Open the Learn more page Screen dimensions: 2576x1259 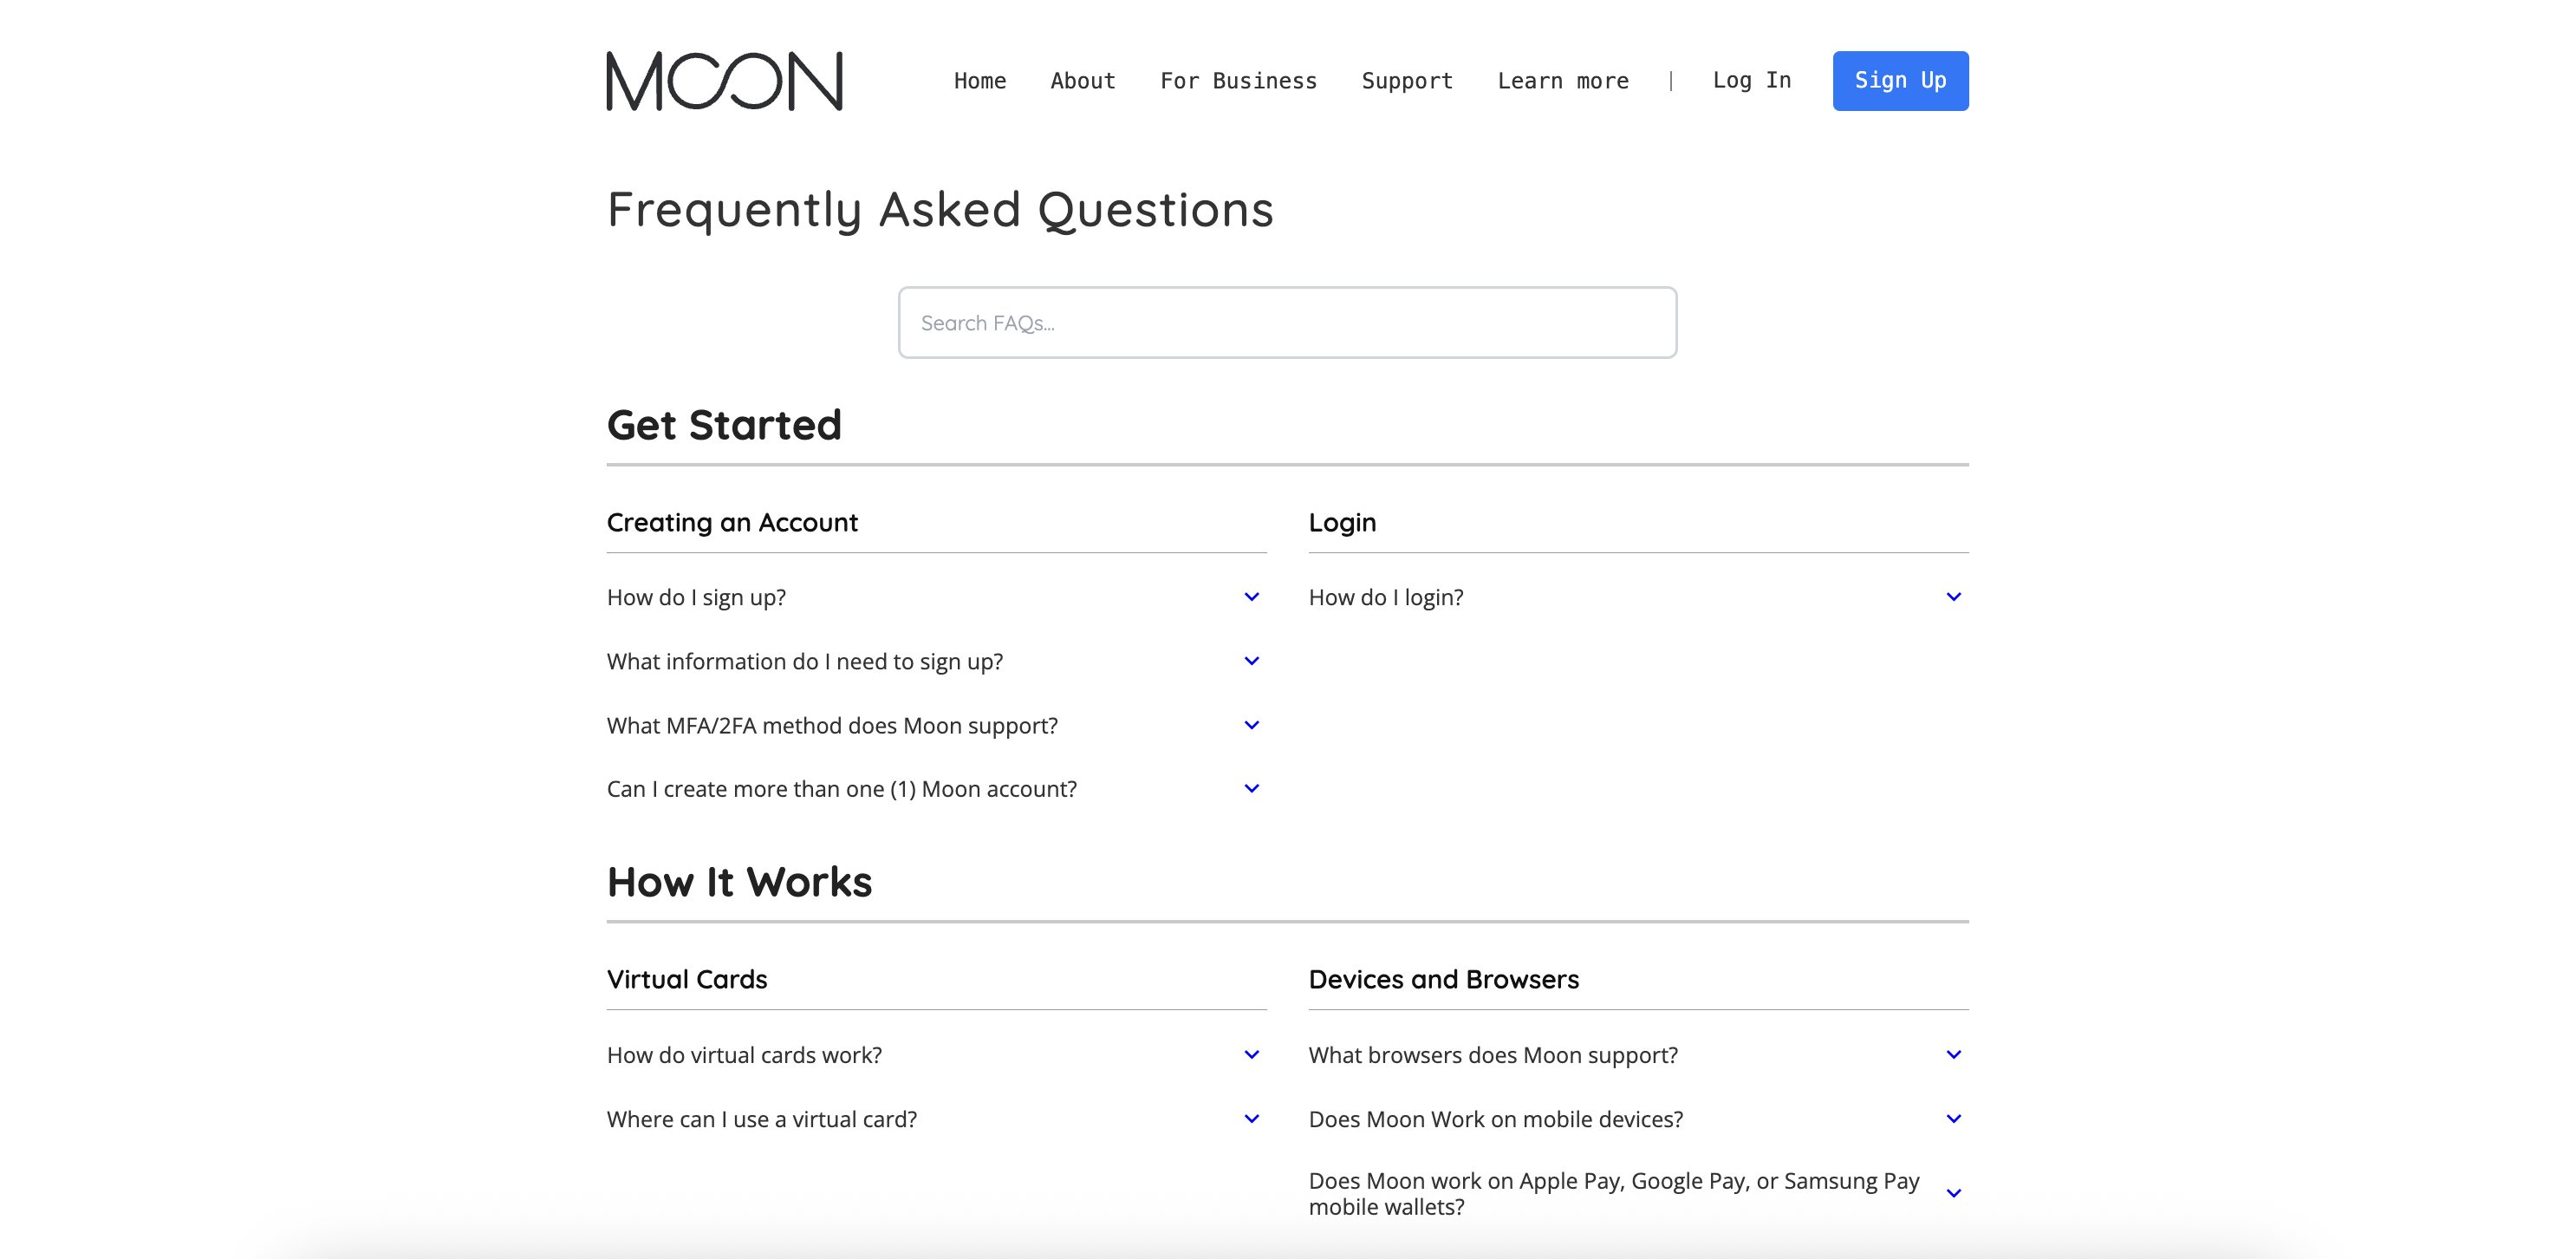[x=1562, y=81]
